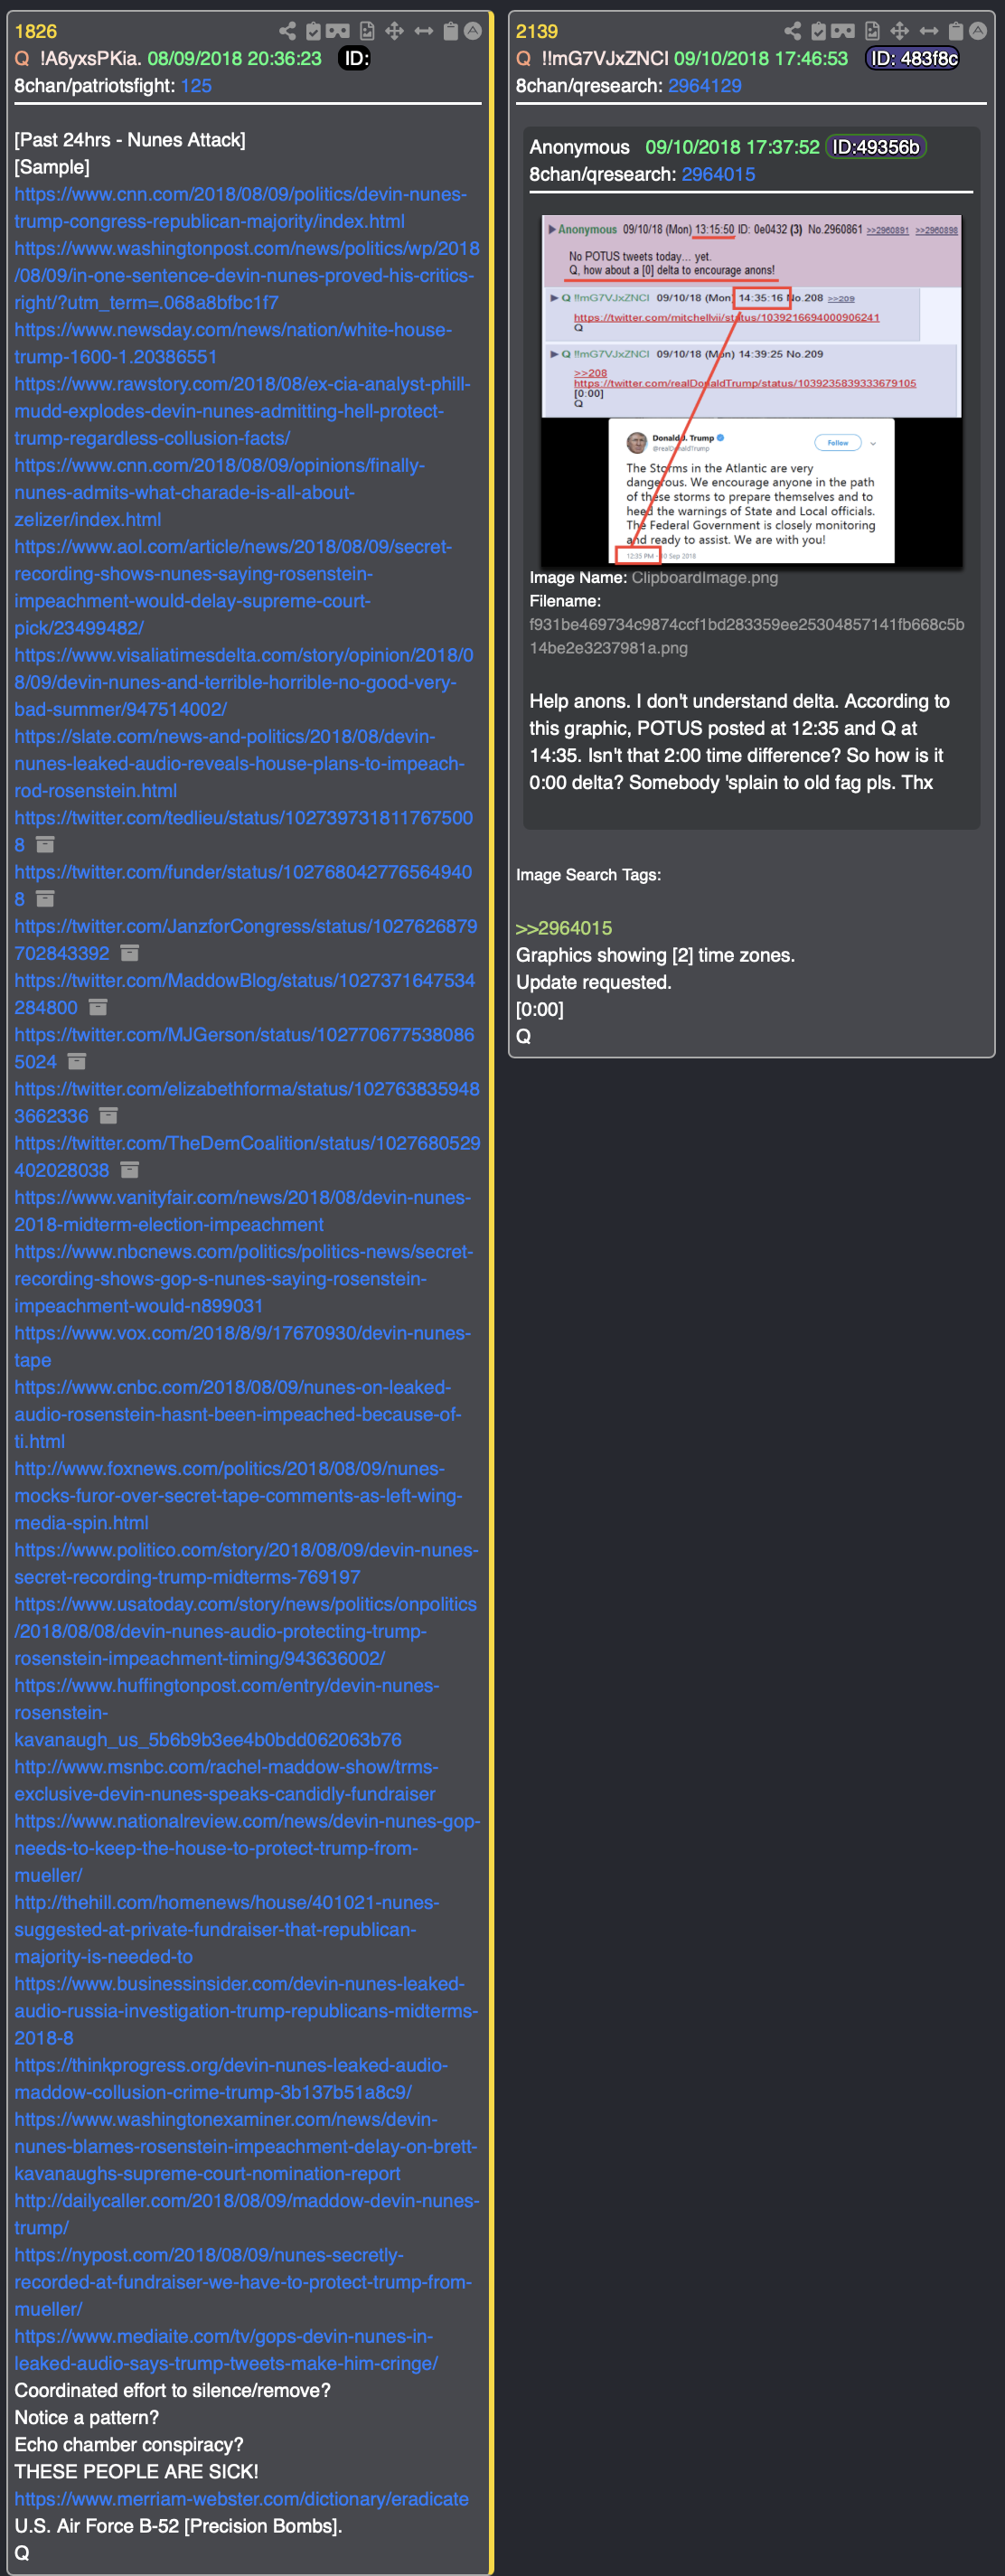Click the clipboard copy icon on post 2139
1005x2576 pixels.
[956, 31]
